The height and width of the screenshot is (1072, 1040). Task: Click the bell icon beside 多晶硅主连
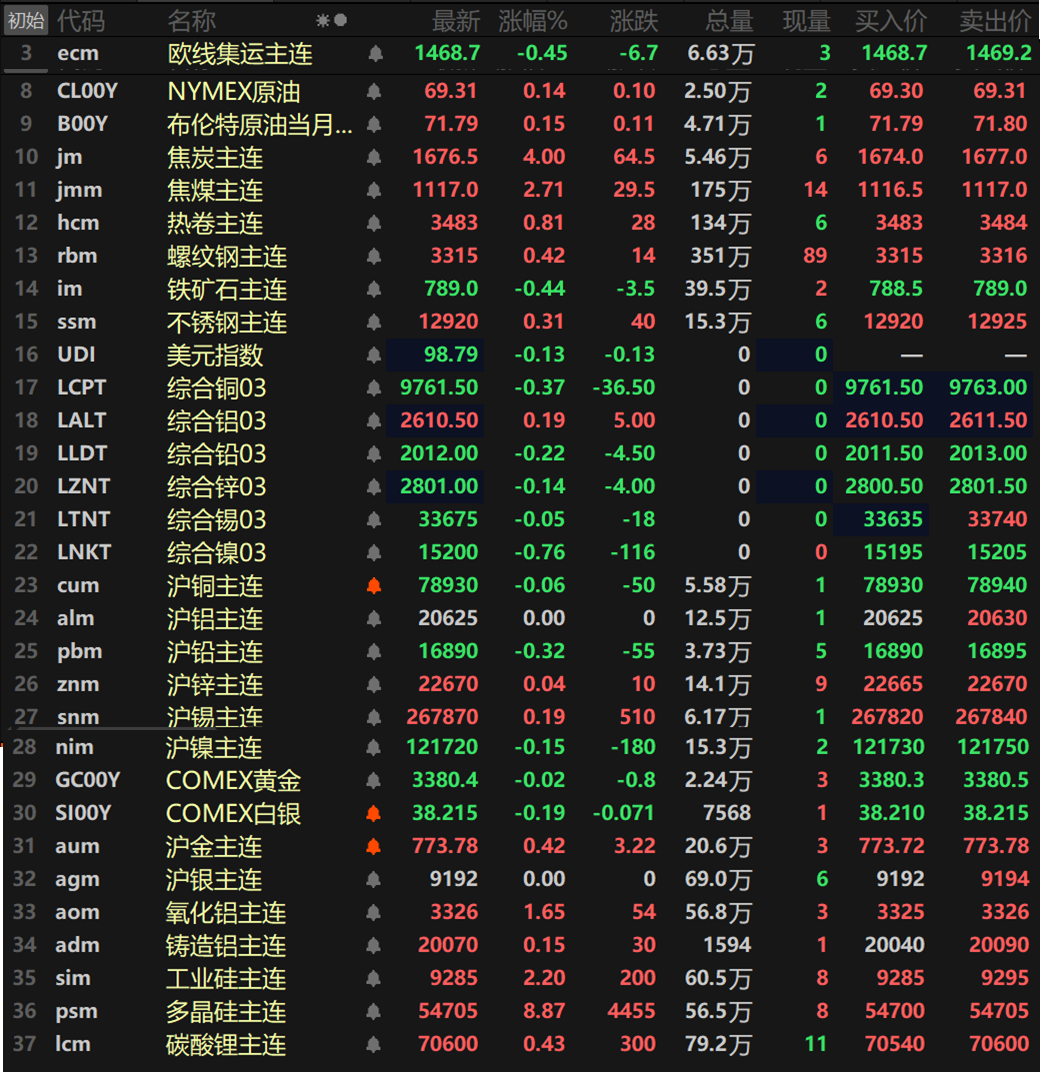pyautogui.click(x=374, y=1011)
